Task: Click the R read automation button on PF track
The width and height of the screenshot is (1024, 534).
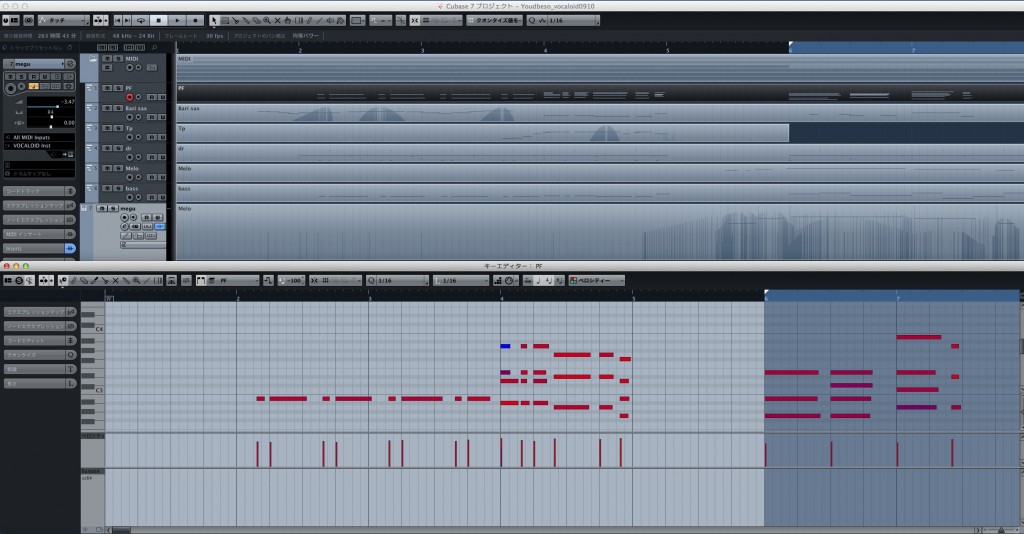Action: coord(152,97)
